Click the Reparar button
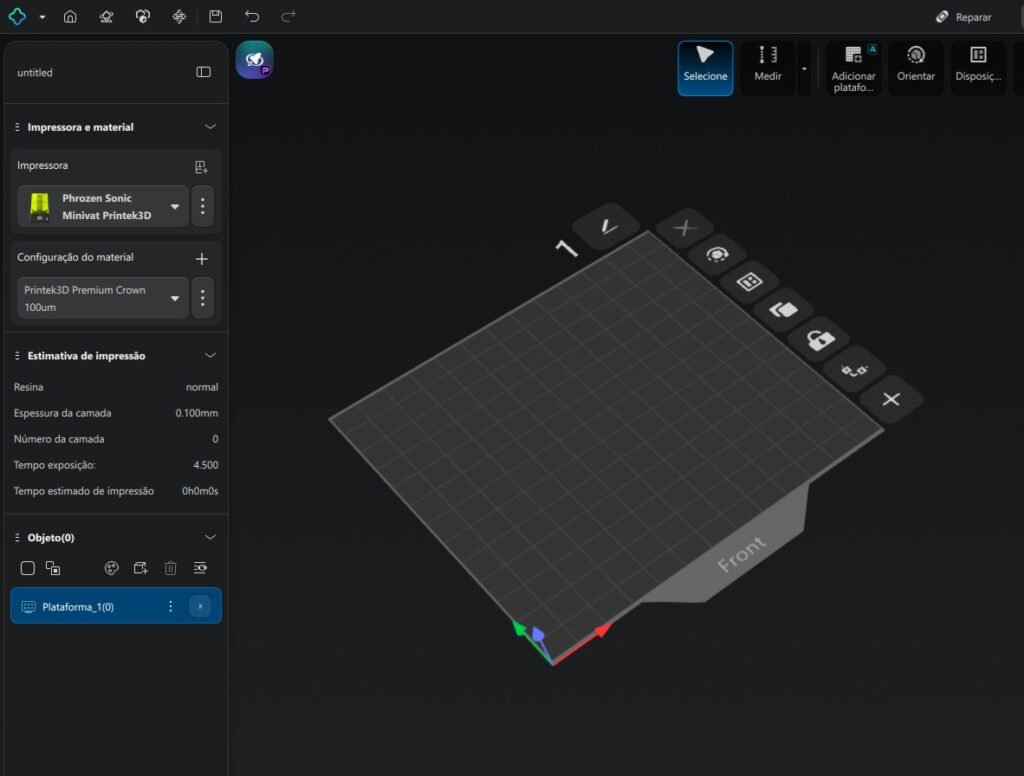 click(964, 17)
